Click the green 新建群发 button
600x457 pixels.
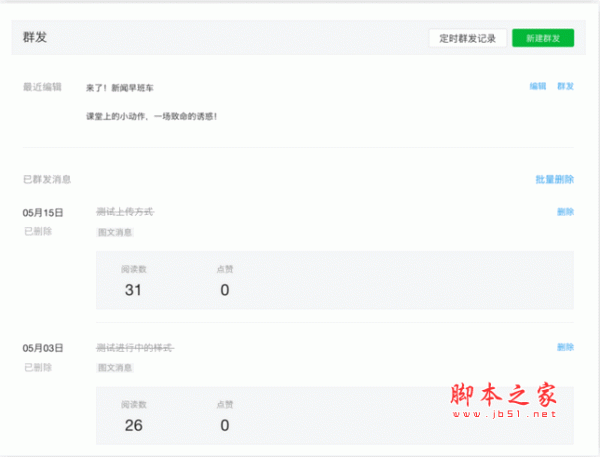543,38
